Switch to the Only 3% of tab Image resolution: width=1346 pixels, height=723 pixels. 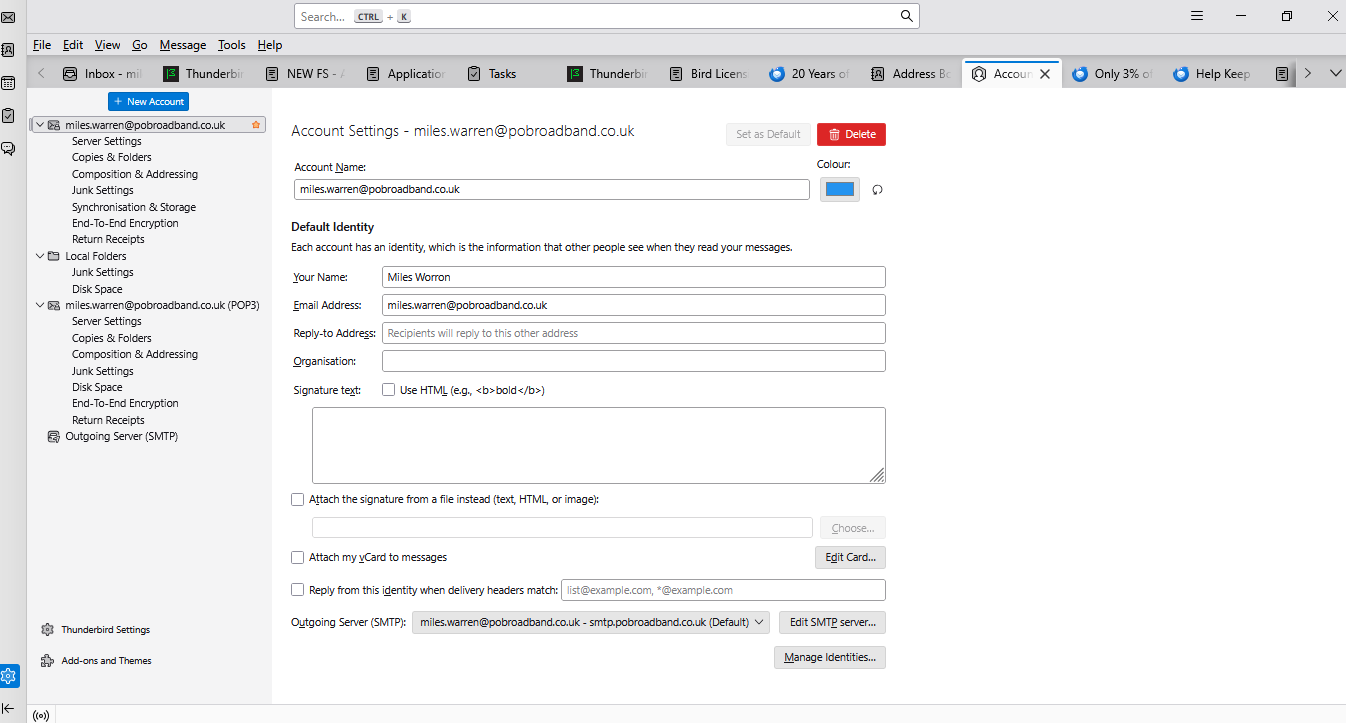tap(1113, 74)
